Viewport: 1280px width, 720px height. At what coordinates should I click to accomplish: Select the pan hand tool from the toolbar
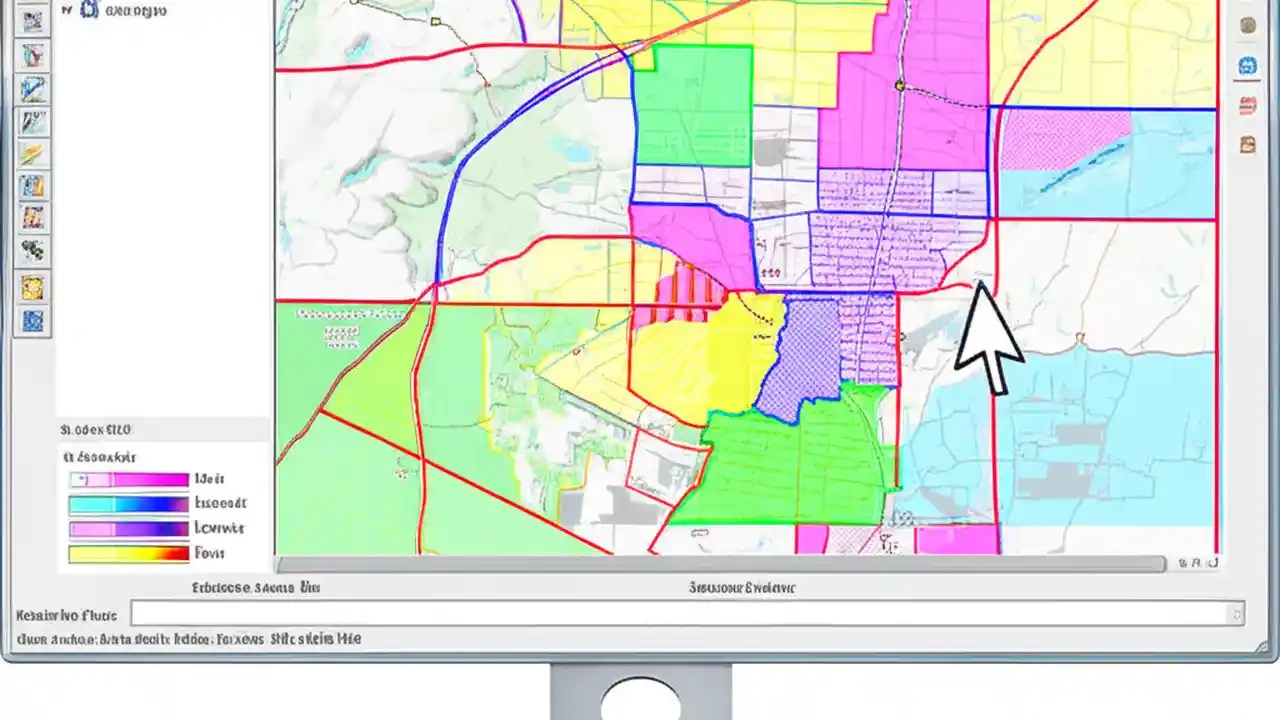pyautogui.click(x=33, y=90)
